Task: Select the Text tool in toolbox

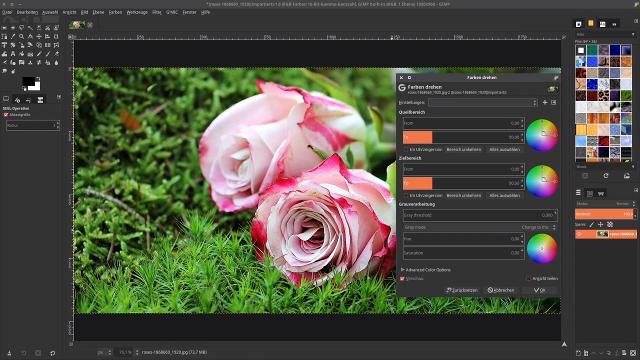Action: pyautogui.click(x=4, y=45)
